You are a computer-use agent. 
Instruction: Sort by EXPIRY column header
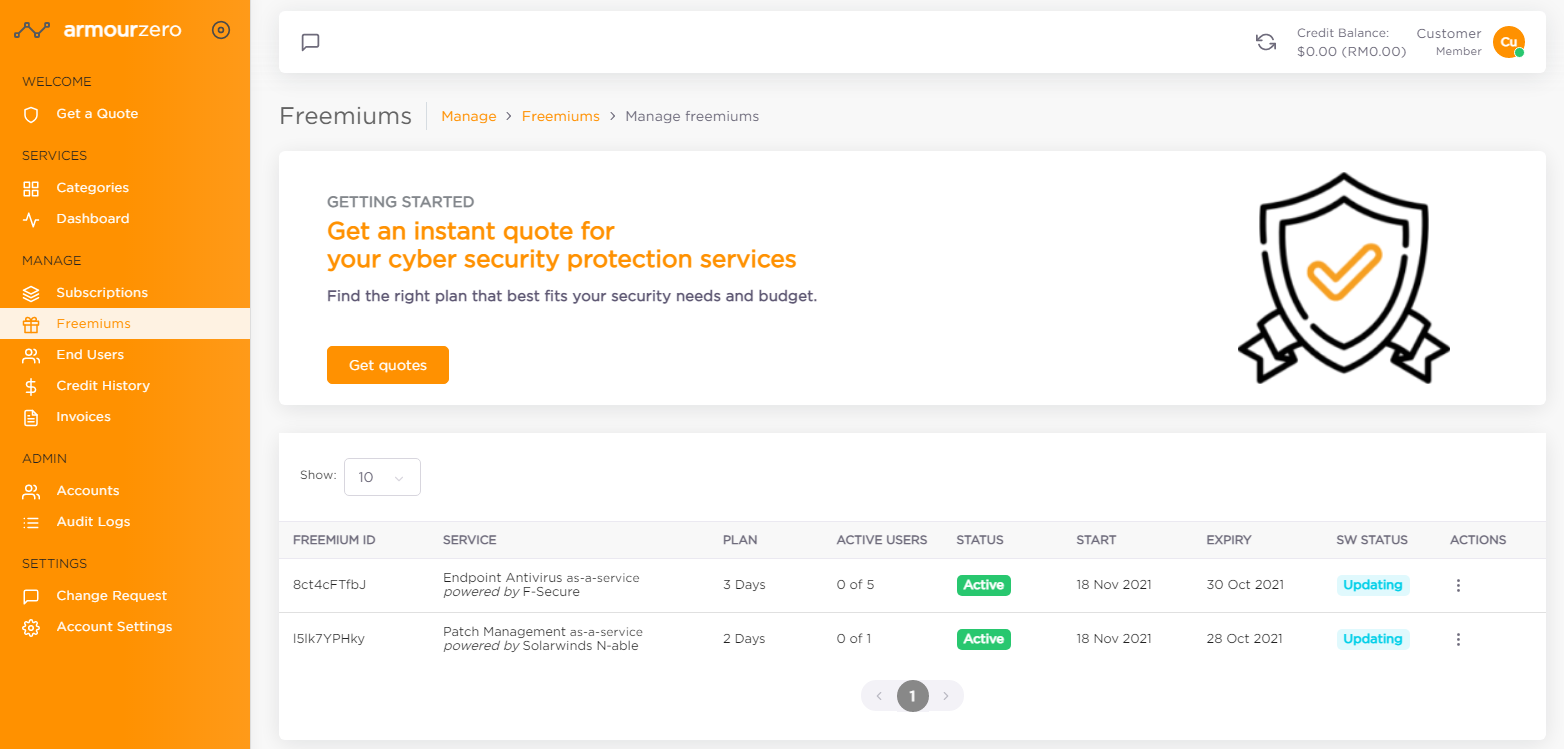tap(1229, 540)
